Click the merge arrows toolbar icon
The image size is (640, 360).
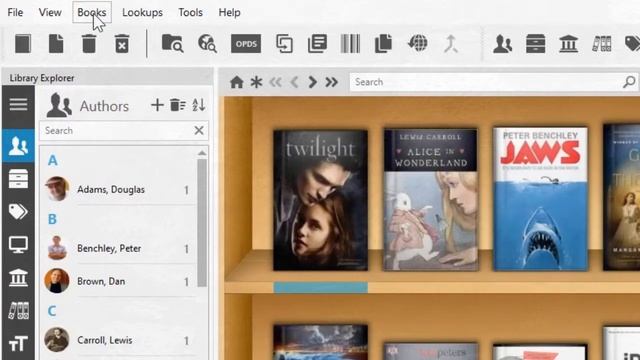pos(451,44)
